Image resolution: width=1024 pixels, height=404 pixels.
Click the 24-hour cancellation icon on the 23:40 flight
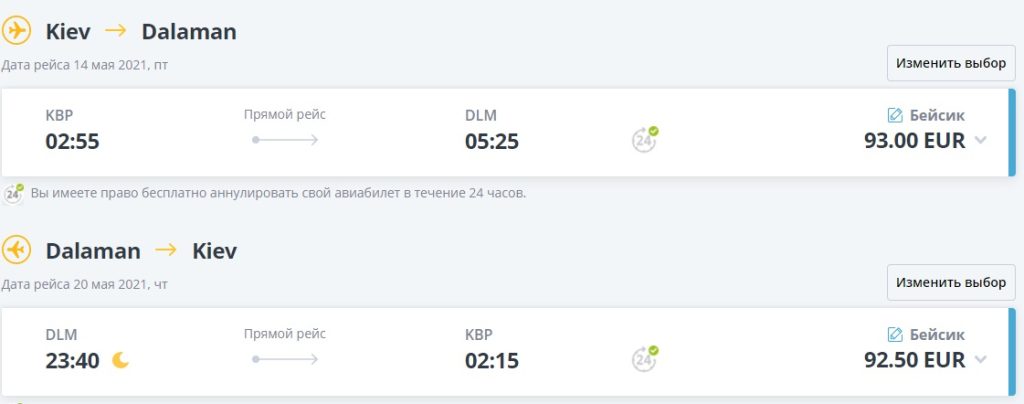(x=645, y=358)
